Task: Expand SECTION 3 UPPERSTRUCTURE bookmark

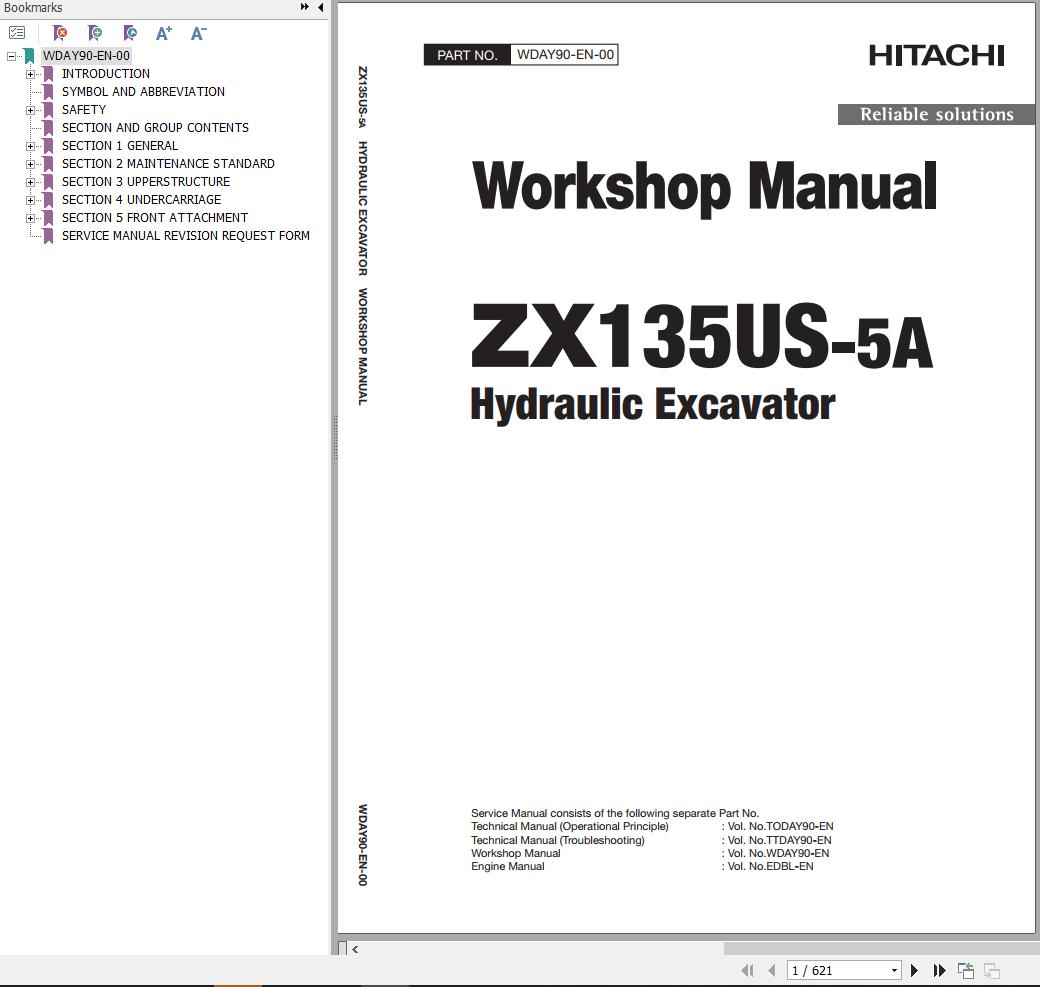Action: point(31,182)
